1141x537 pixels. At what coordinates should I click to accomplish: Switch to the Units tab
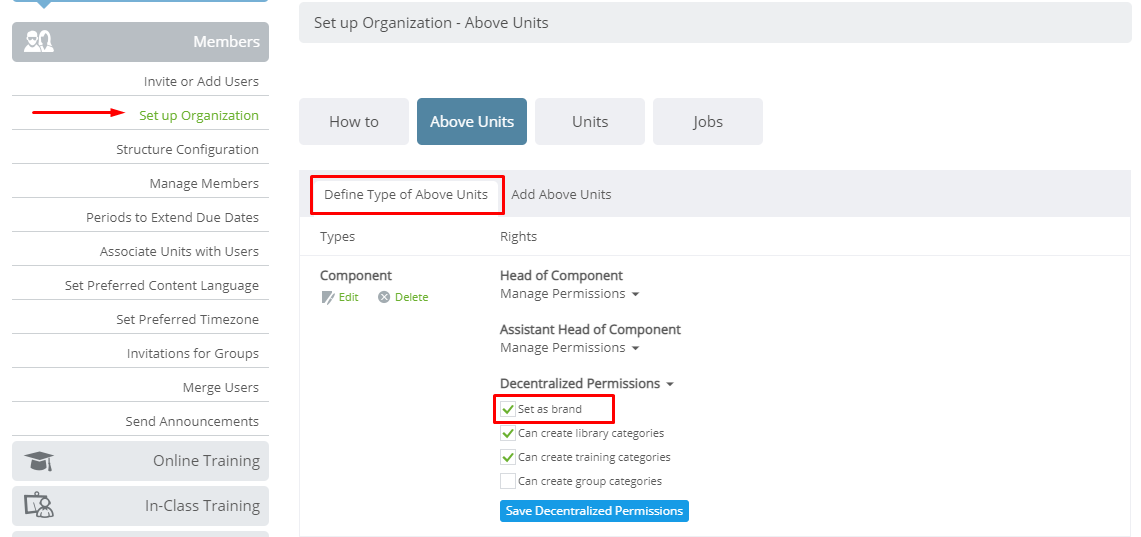[589, 122]
